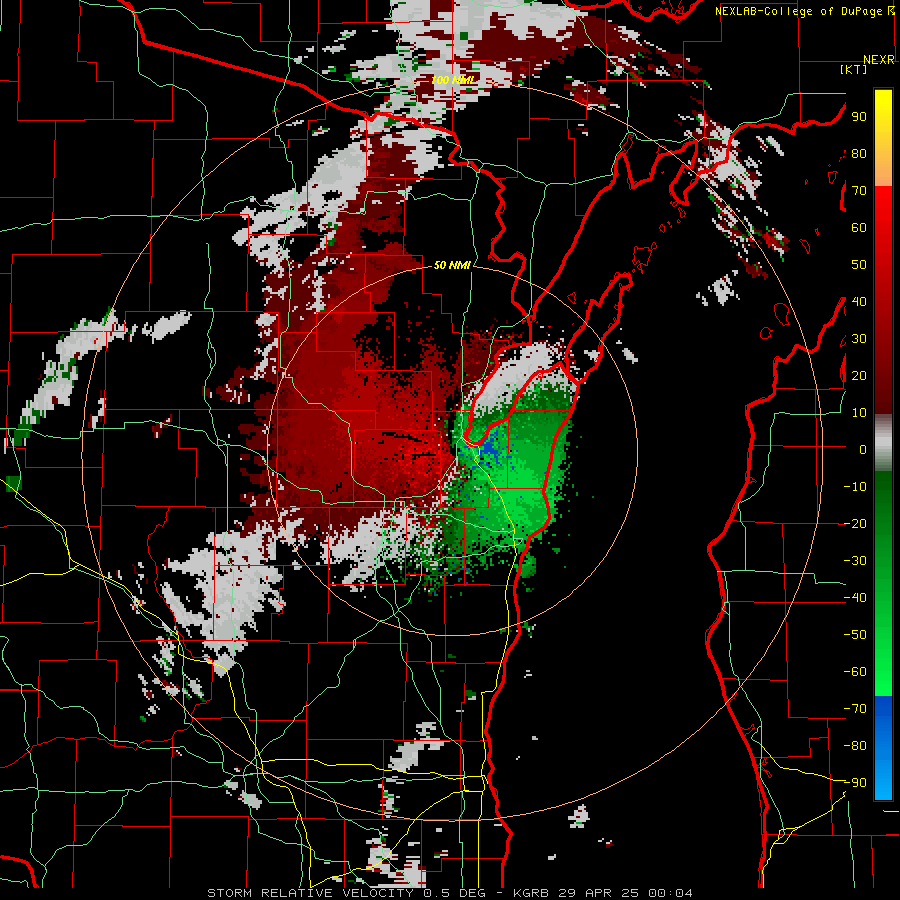Click the 90 value on the velocity scale
This screenshot has height=900, width=900.
pyautogui.click(x=859, y=117)
